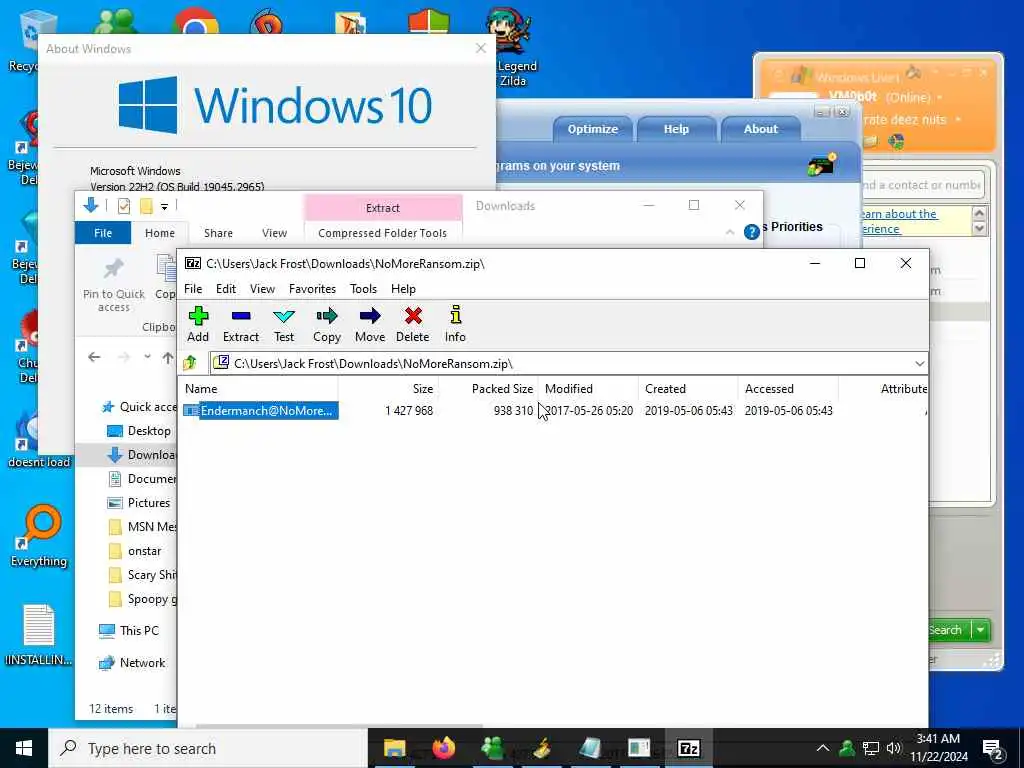
Task: Click the Move icon in 7-Zip toolbar
Action: pos(370,325)
